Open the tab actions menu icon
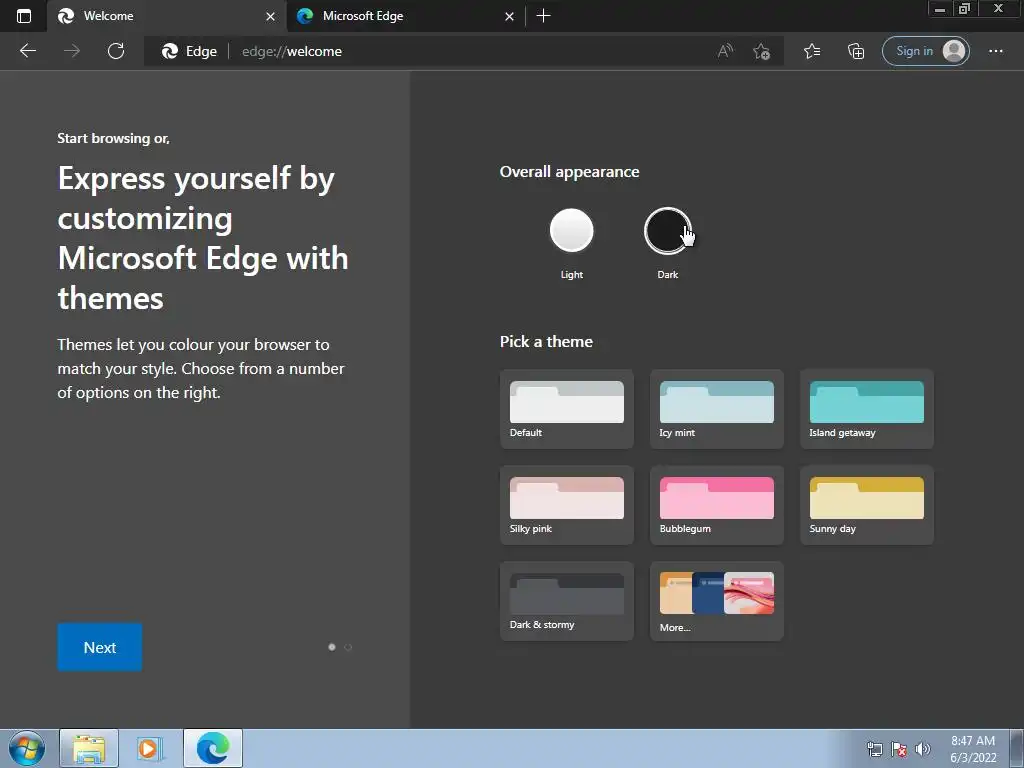The image size is (1024, 768). click(x=24, y=16)
